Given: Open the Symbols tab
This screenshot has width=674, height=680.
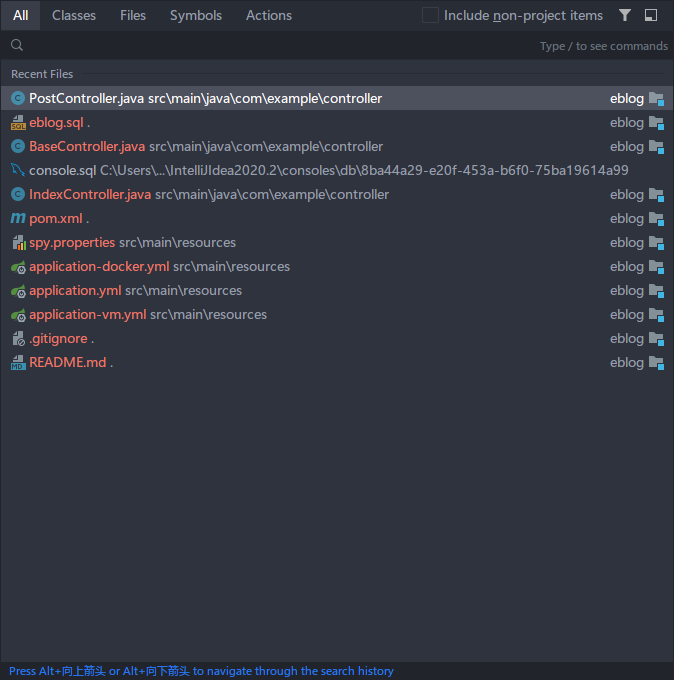Looking at the screenshot, I should click(x=196, y=15).
